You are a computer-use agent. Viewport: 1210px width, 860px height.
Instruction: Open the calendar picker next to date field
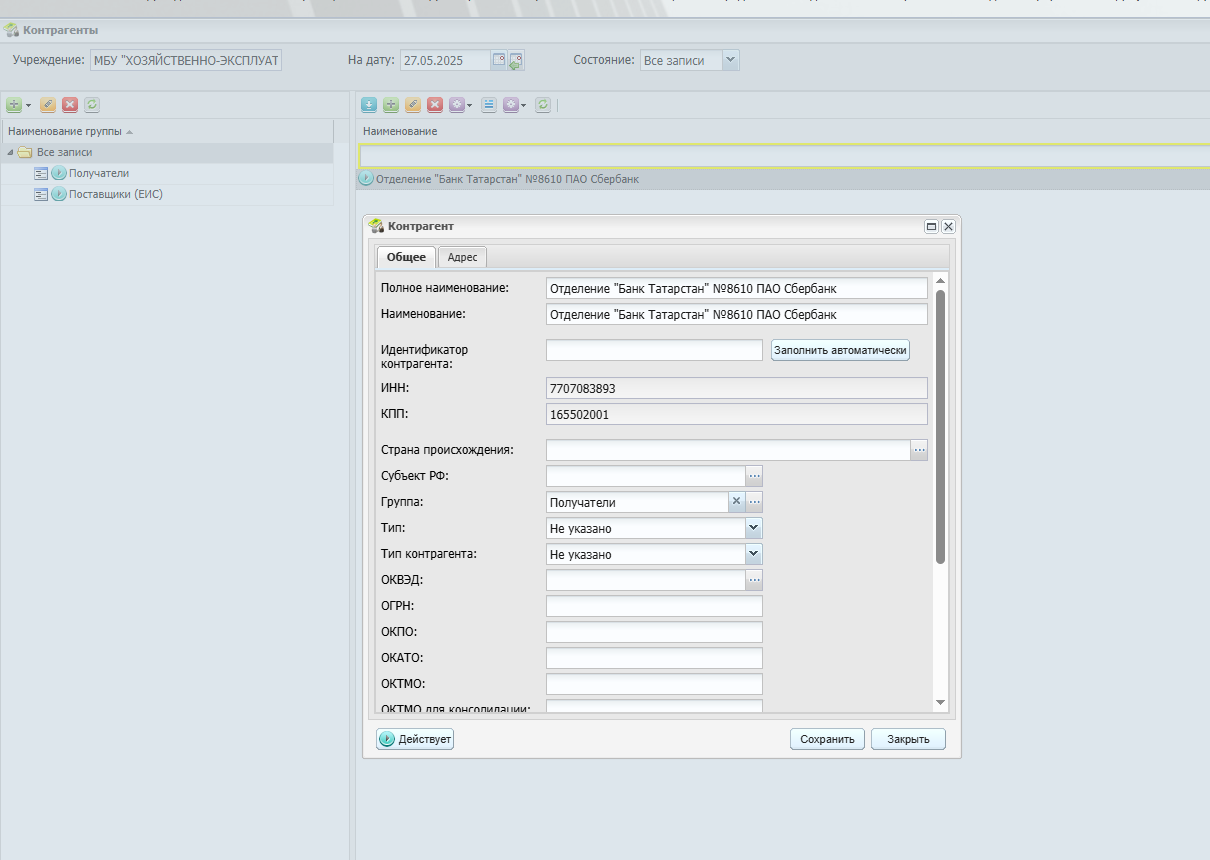pos(498,60)
